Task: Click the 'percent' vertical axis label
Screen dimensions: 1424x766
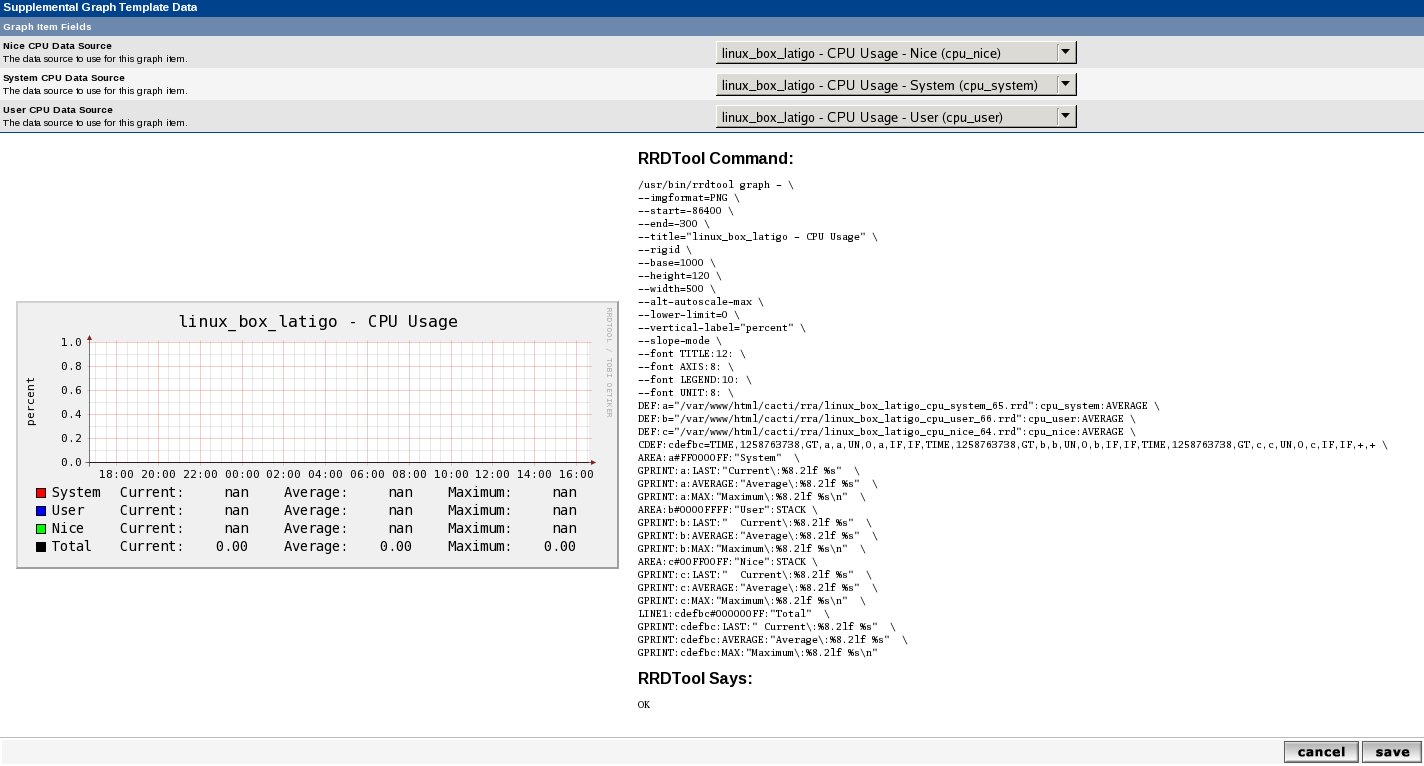Action: 31,402
